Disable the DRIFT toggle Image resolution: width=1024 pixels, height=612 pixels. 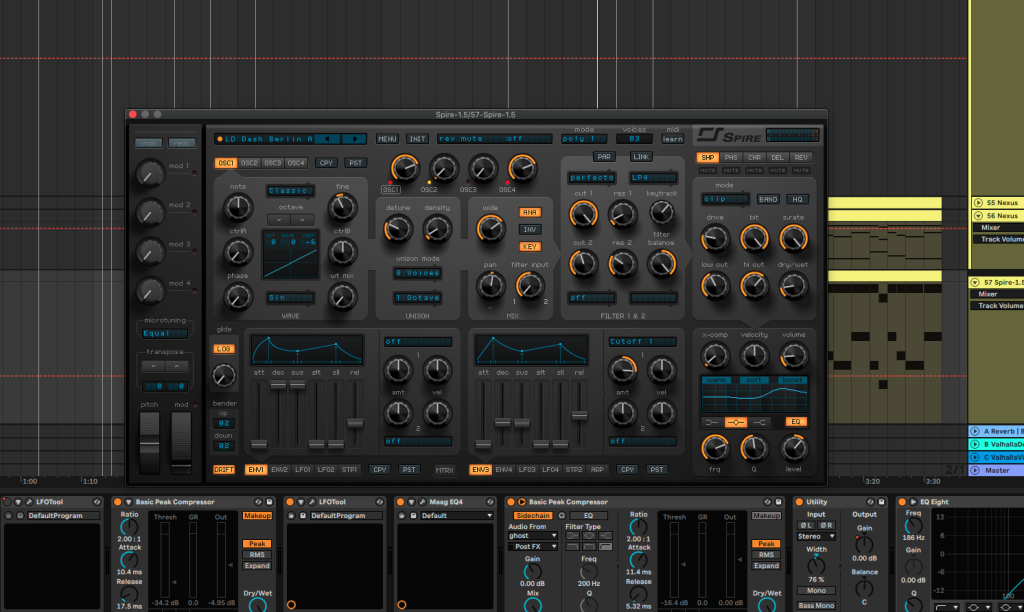click(x=224, y=469)
